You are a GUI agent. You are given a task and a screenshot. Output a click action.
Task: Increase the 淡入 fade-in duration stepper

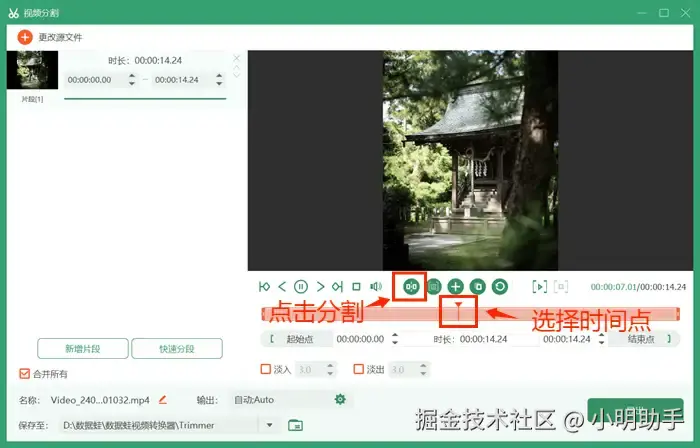tap(330, 366)
